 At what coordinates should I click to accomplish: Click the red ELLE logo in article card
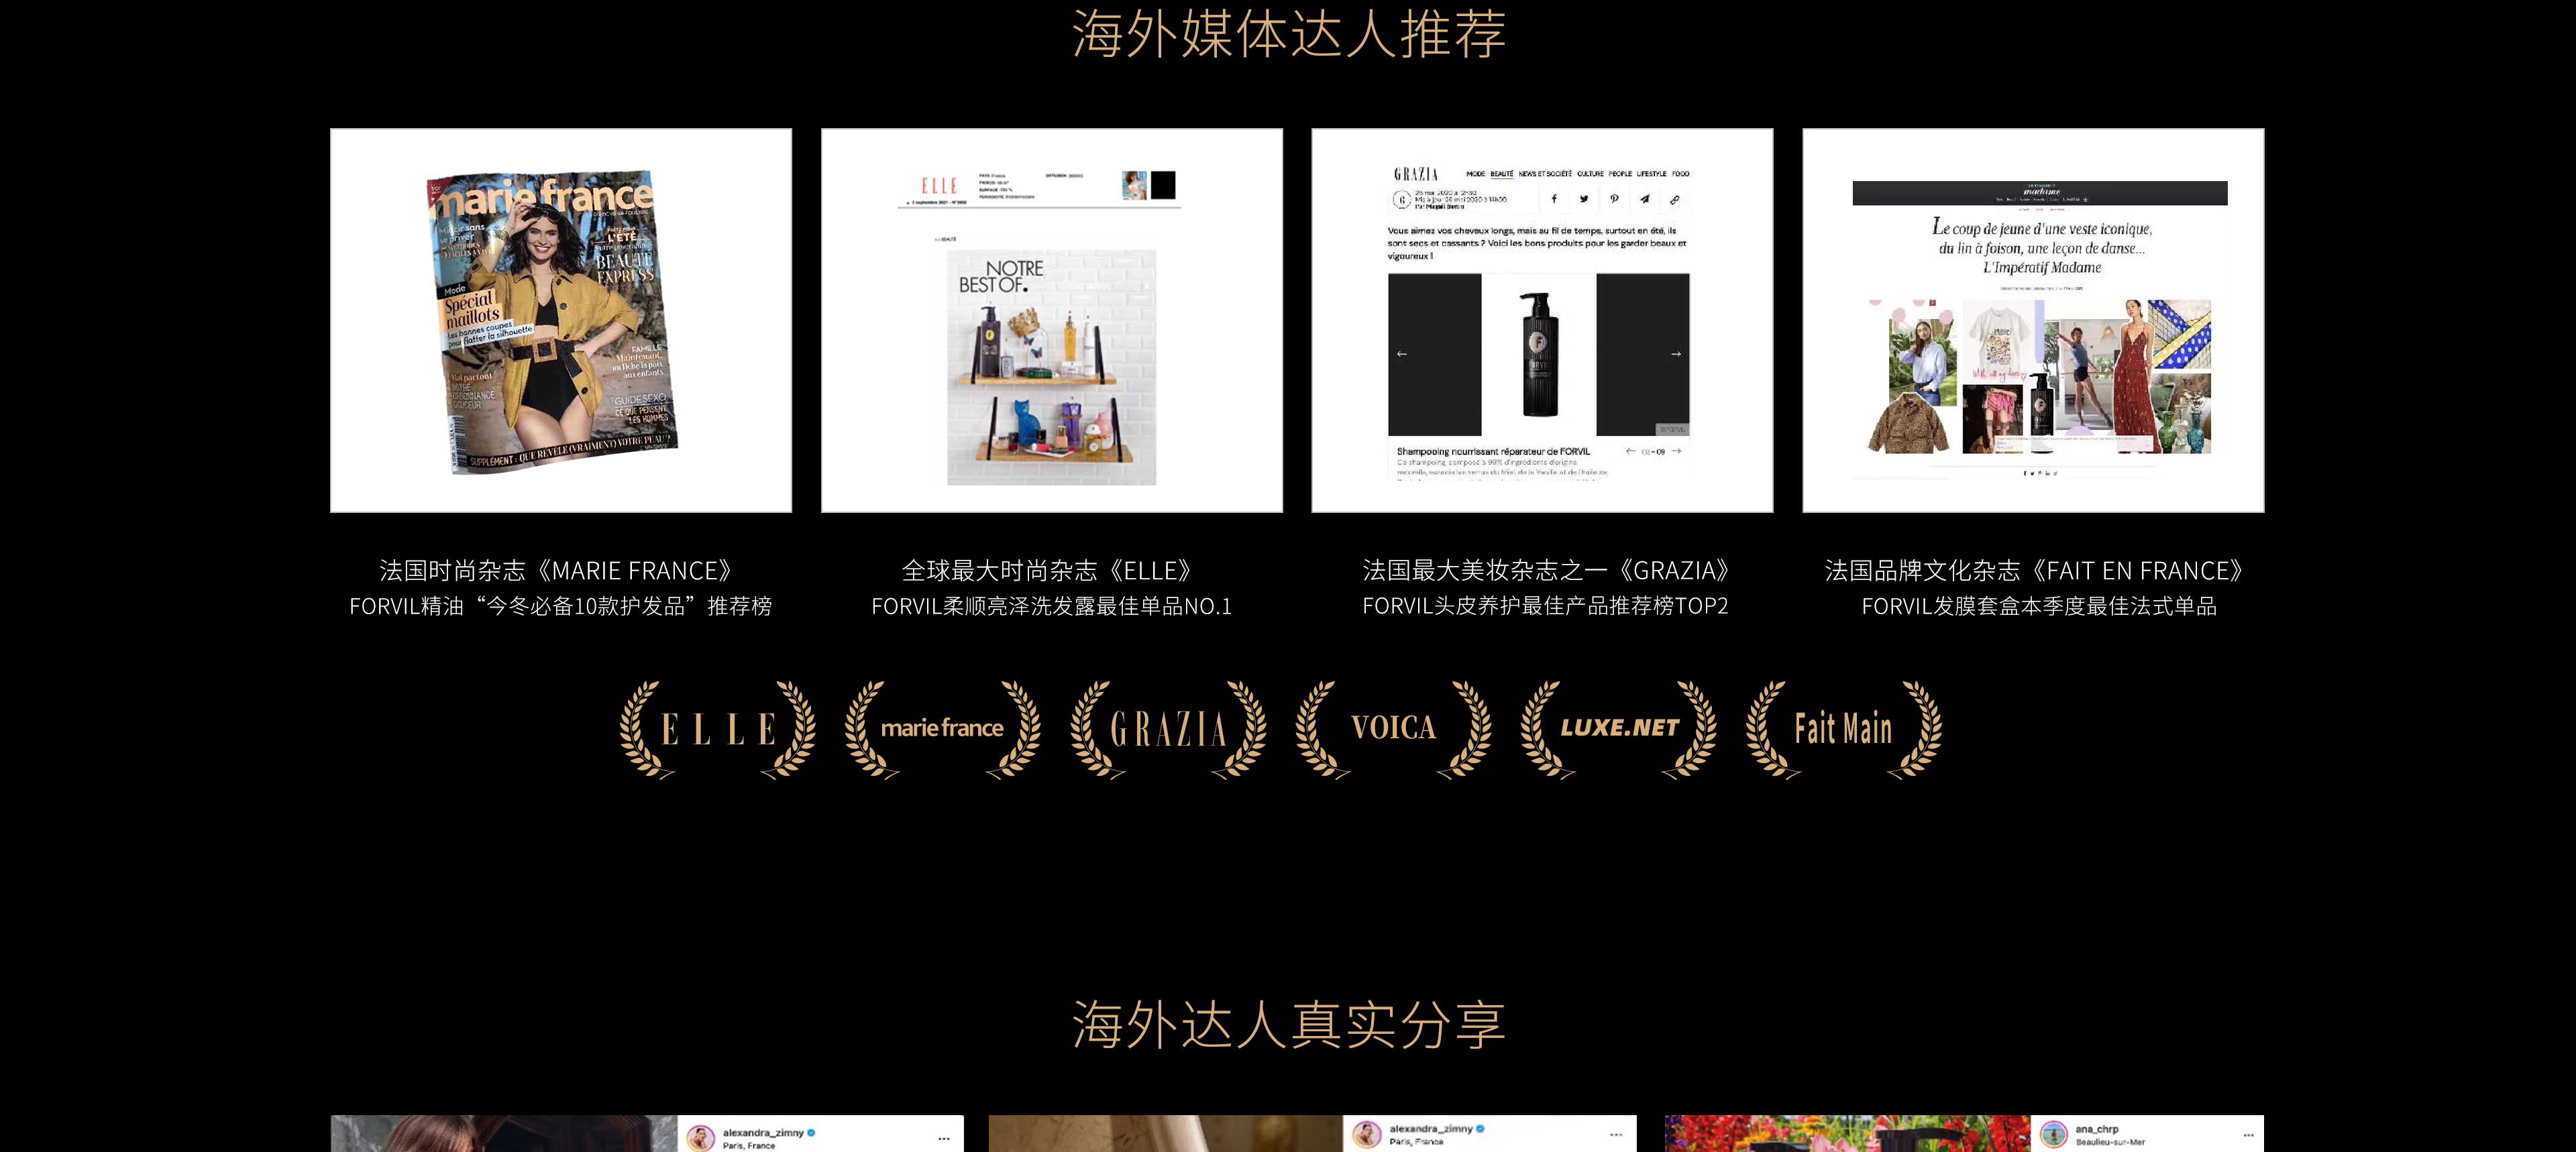click(939, 185)
